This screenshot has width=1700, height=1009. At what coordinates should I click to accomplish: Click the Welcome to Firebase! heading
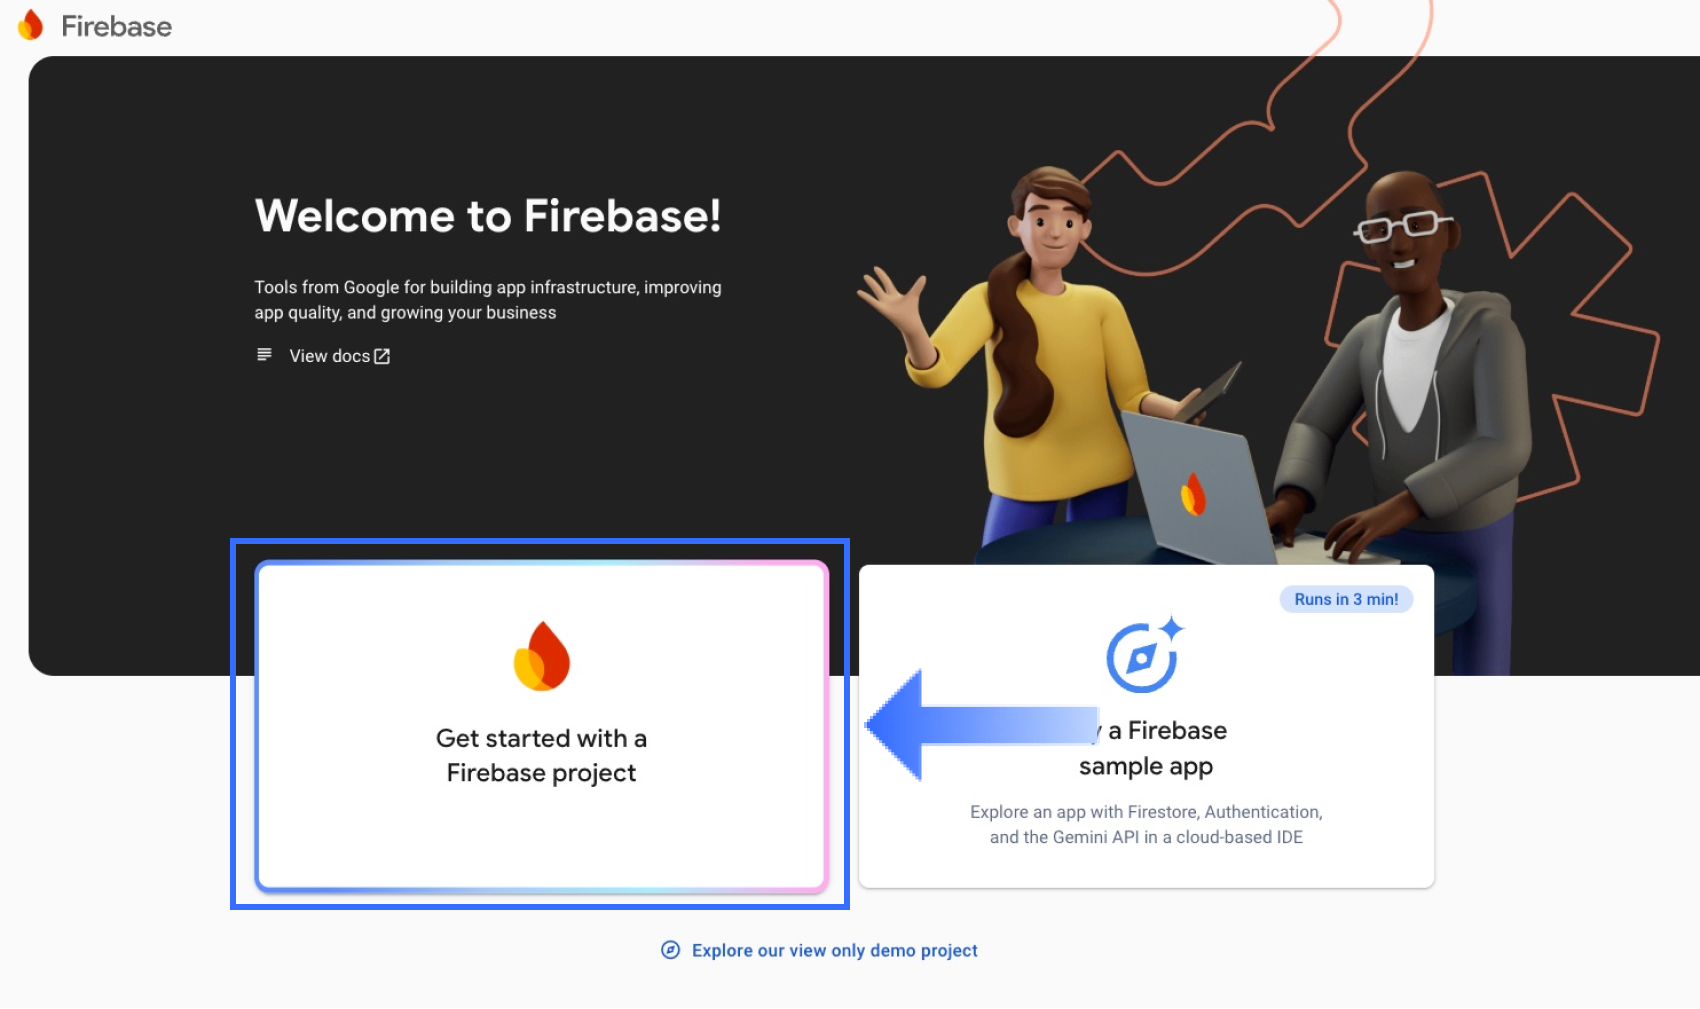point(488,216)
